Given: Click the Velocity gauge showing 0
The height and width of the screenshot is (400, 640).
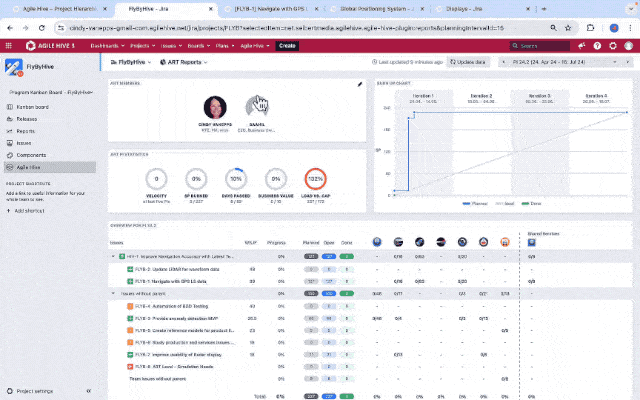Looking at the screenshot, I should point(156,179).
